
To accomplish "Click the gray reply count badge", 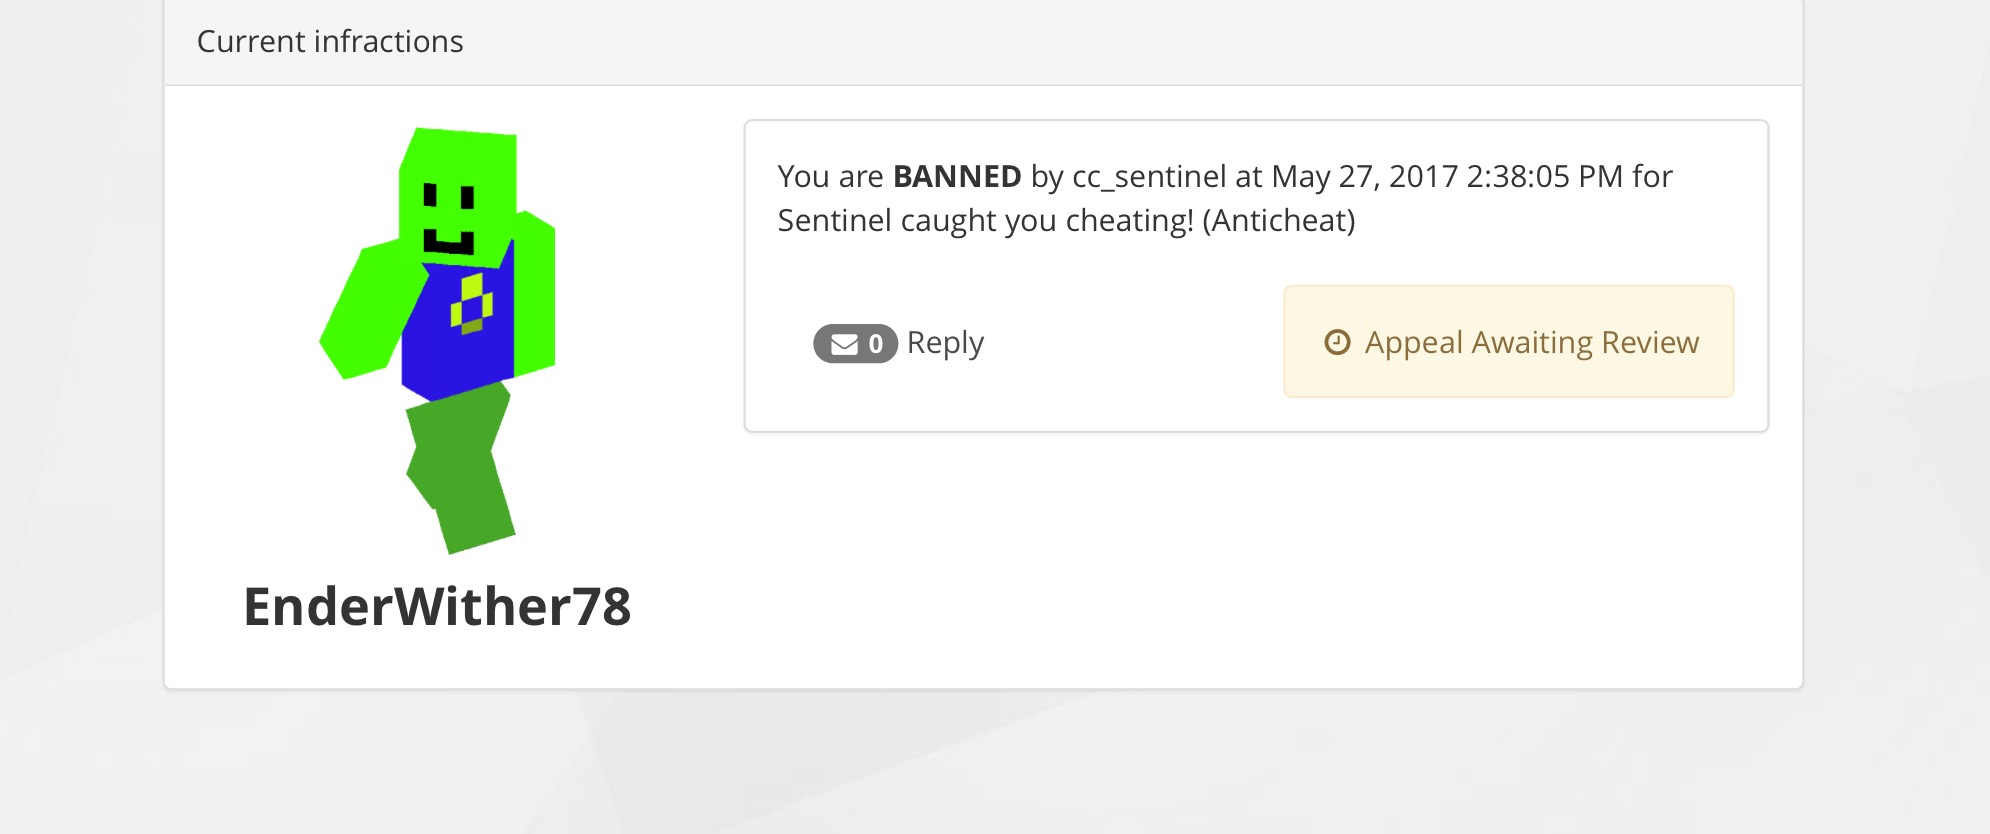I will click(855, 344).
